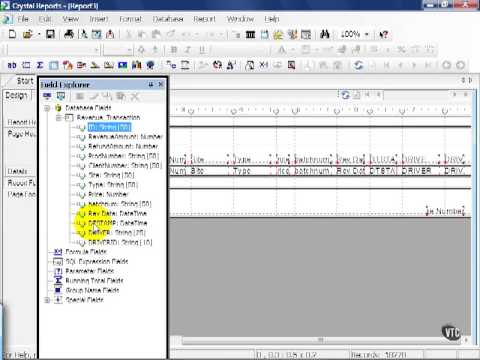Select the DRIVERID String field
This screenshot has width=480, height=360.
click(120, 242)
